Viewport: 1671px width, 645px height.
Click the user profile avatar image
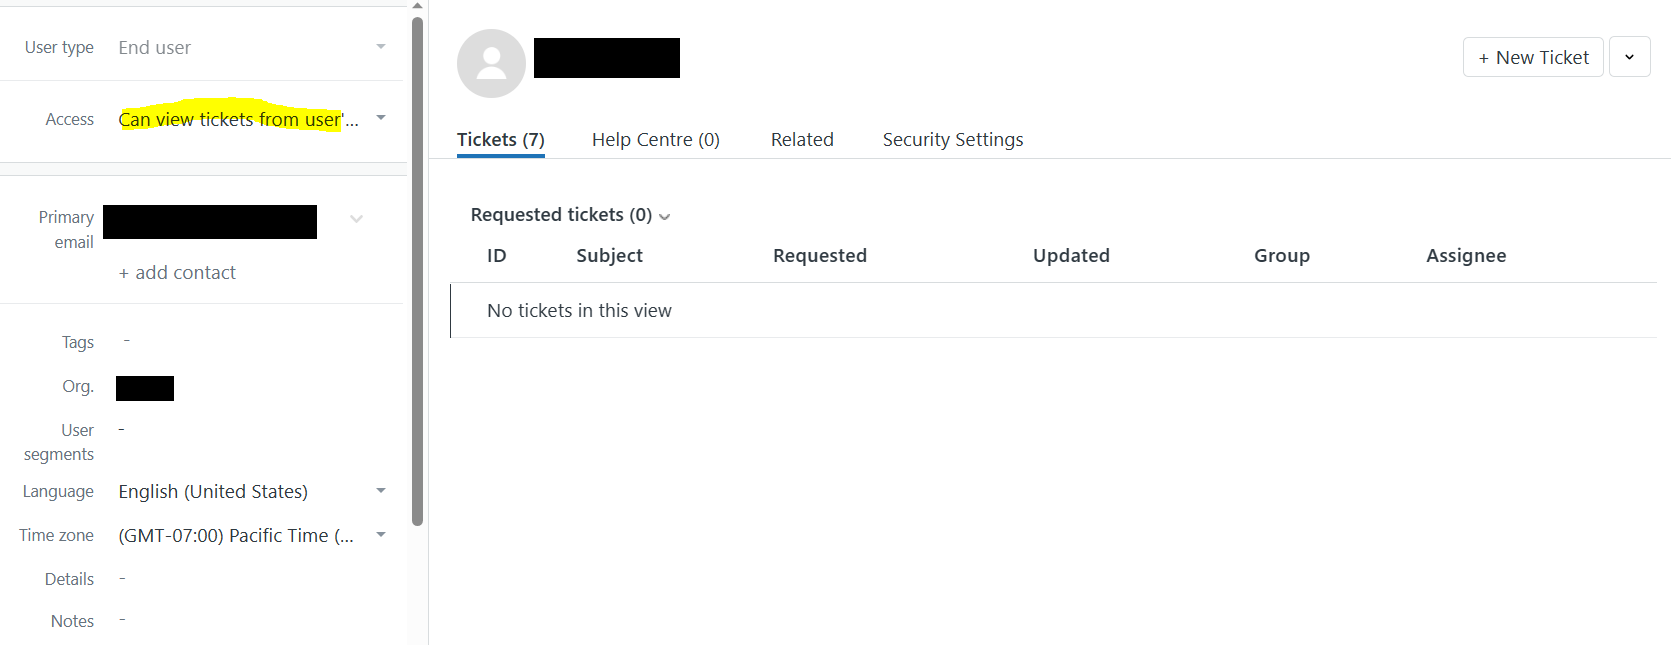tap(491, 63)
